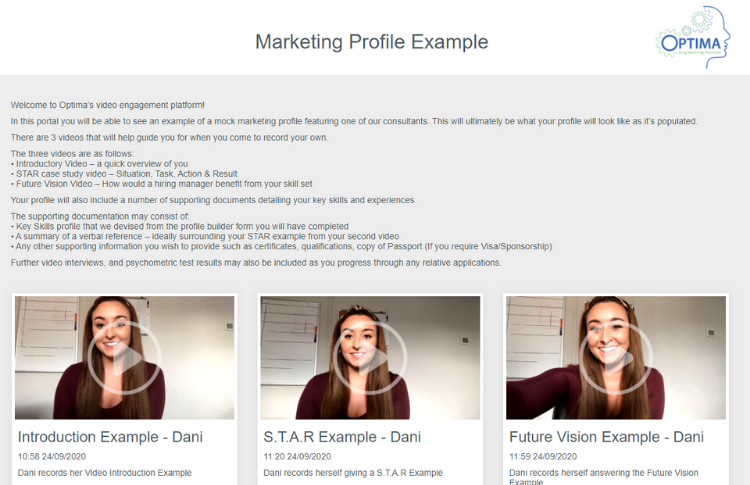Click the 'Introductory Video' bullet line
The width and height of the screenshot is (750, 485).
[x=99, y=164]
